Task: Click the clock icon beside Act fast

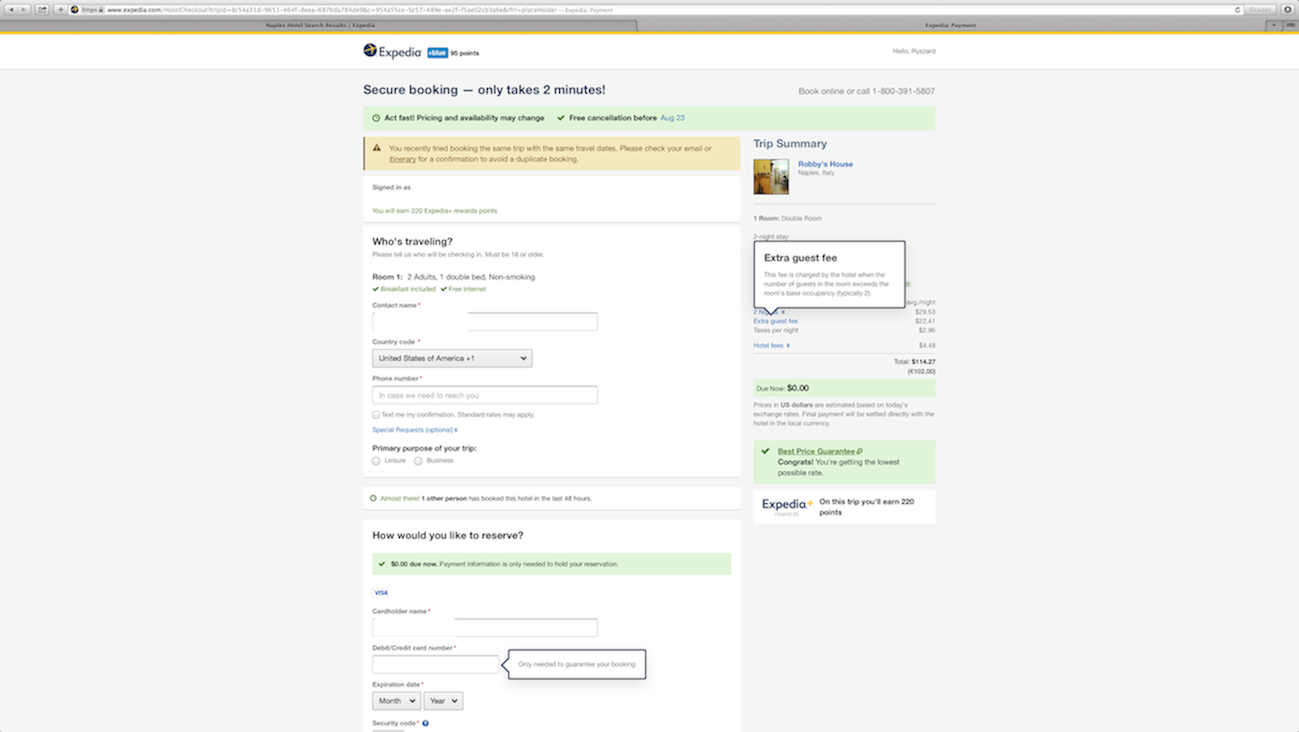Action: [x=376, y=118]
